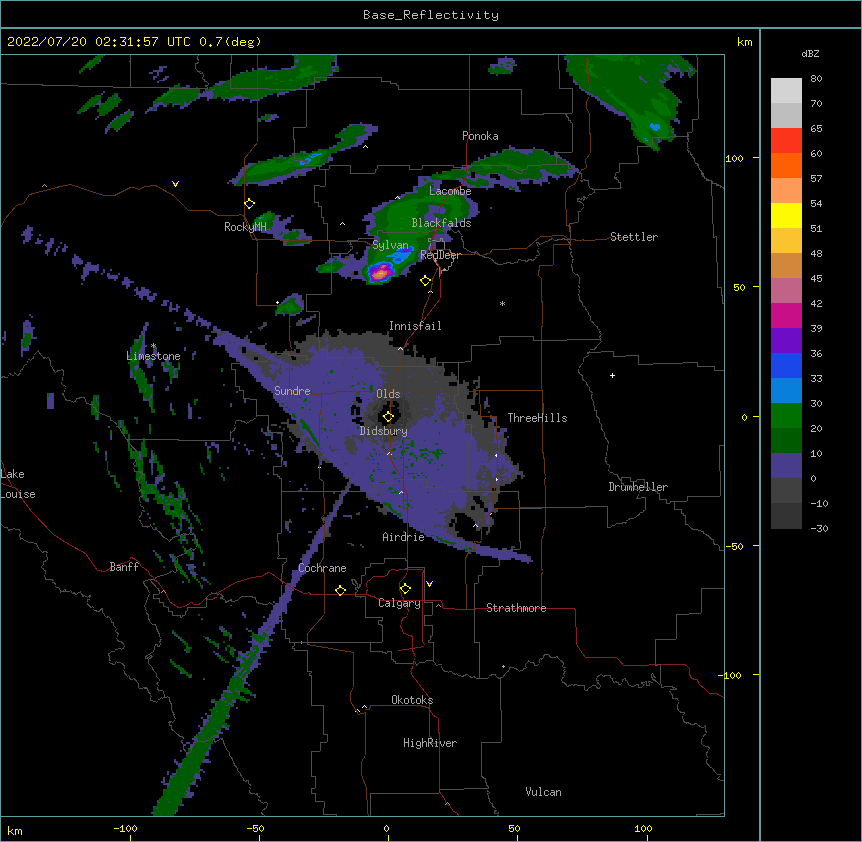The width and height of the screenshot is (862, 842).
Task: Select the Cochrane label
Action: [x=322, y=568]
